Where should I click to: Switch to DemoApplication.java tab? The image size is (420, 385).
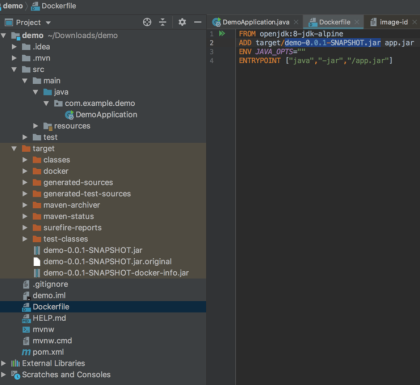tap(256, 22)
